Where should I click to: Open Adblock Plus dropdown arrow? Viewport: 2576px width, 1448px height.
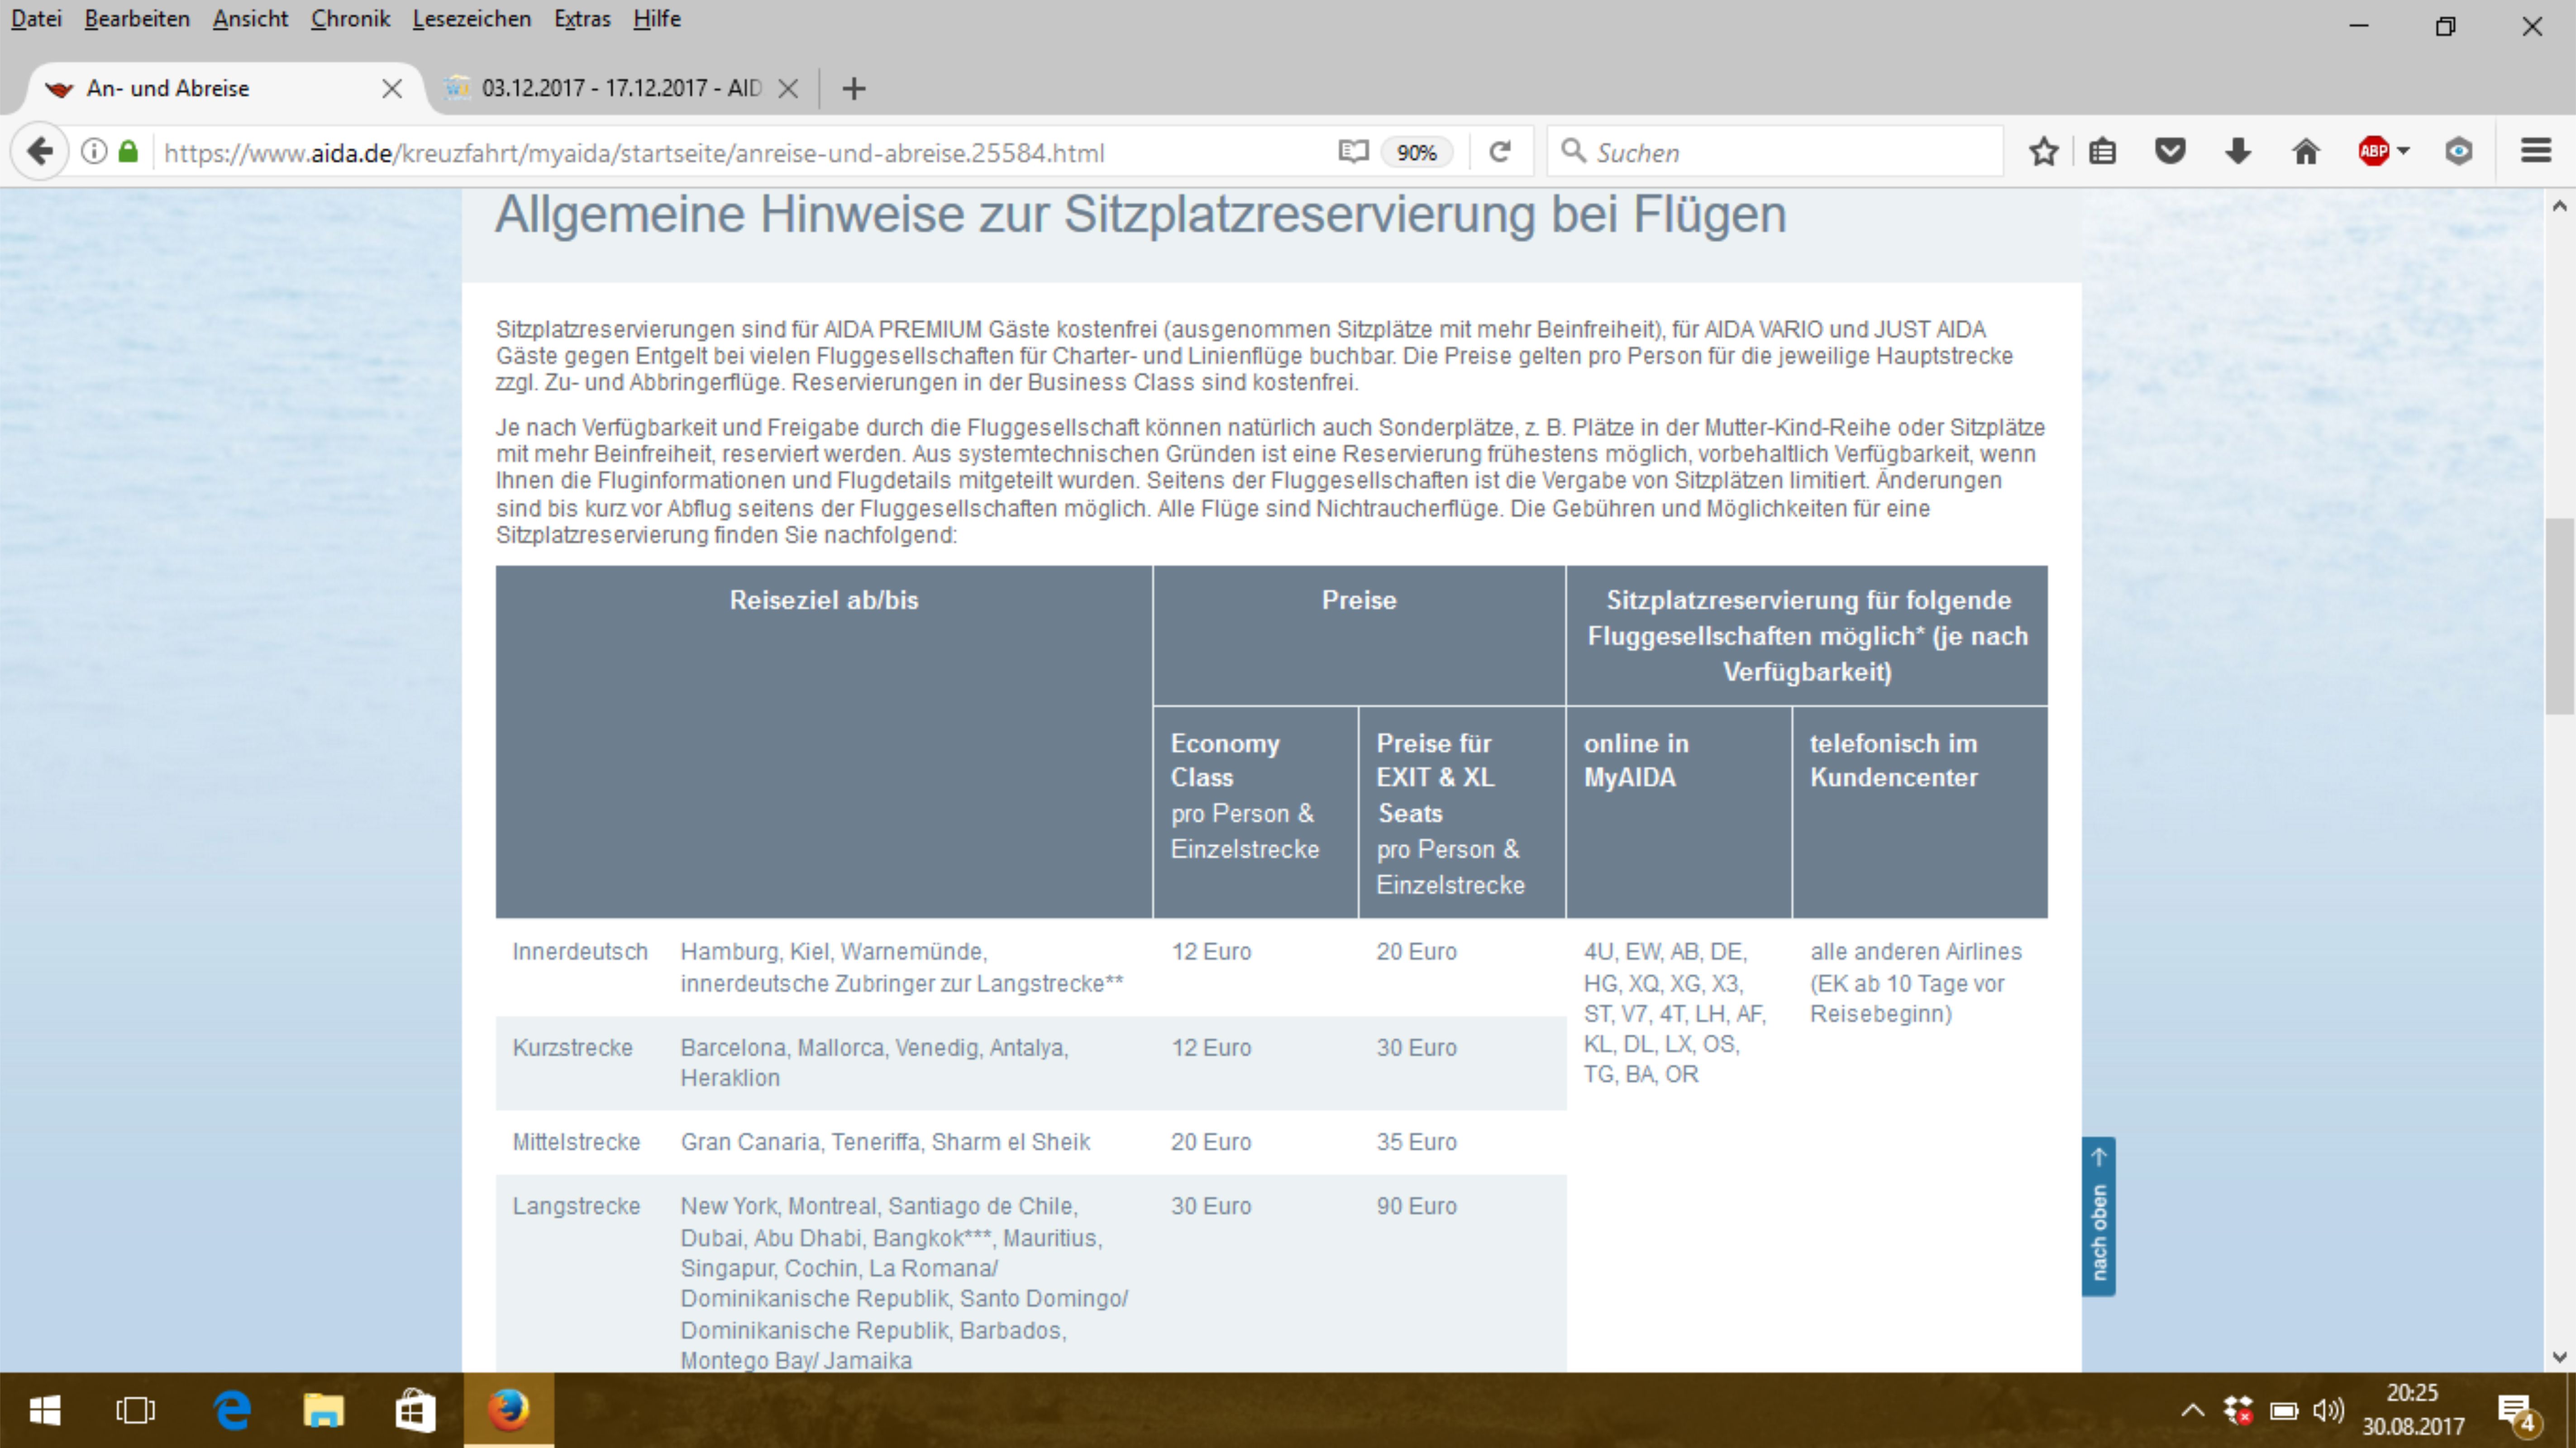[x=2404, y=152]
